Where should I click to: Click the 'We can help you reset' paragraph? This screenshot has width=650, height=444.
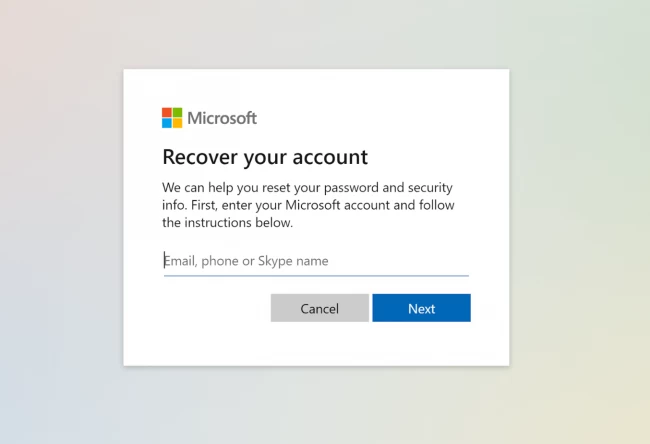coord(308,205)
